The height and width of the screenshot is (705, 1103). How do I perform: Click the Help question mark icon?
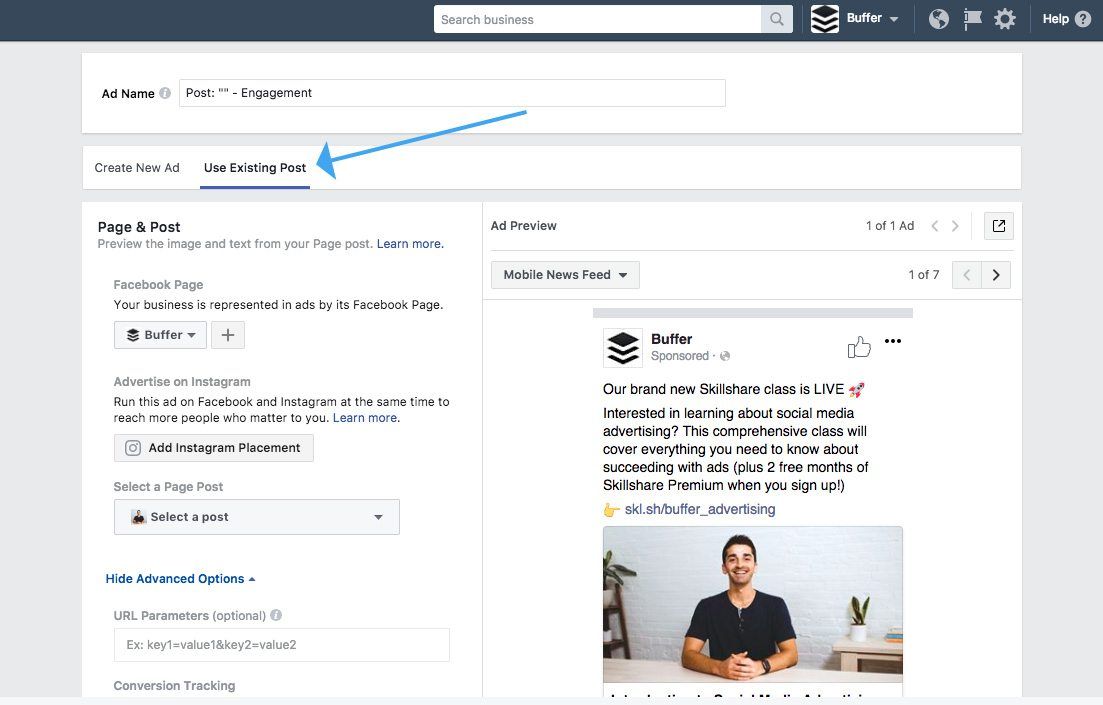pos(1083,19)
